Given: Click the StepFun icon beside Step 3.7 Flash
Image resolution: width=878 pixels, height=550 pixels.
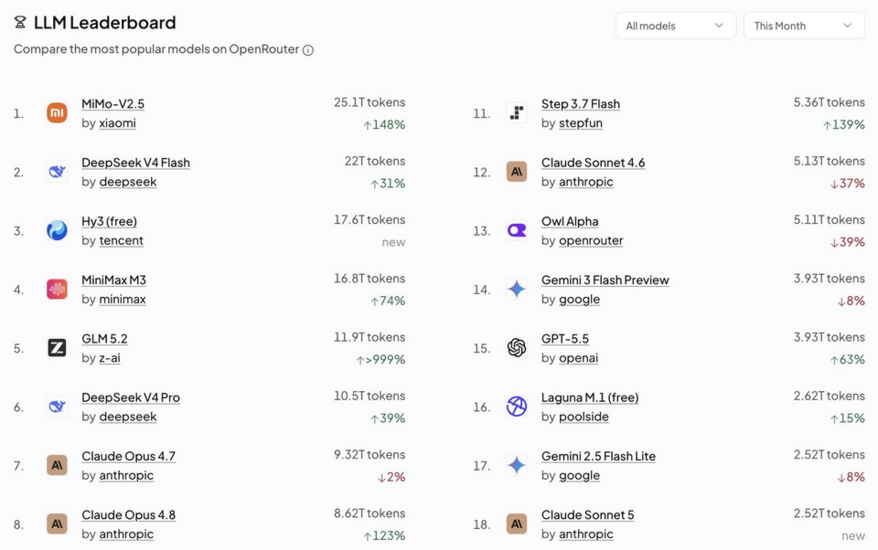Looking at the screenshot, I should click(x=516, y=113).
